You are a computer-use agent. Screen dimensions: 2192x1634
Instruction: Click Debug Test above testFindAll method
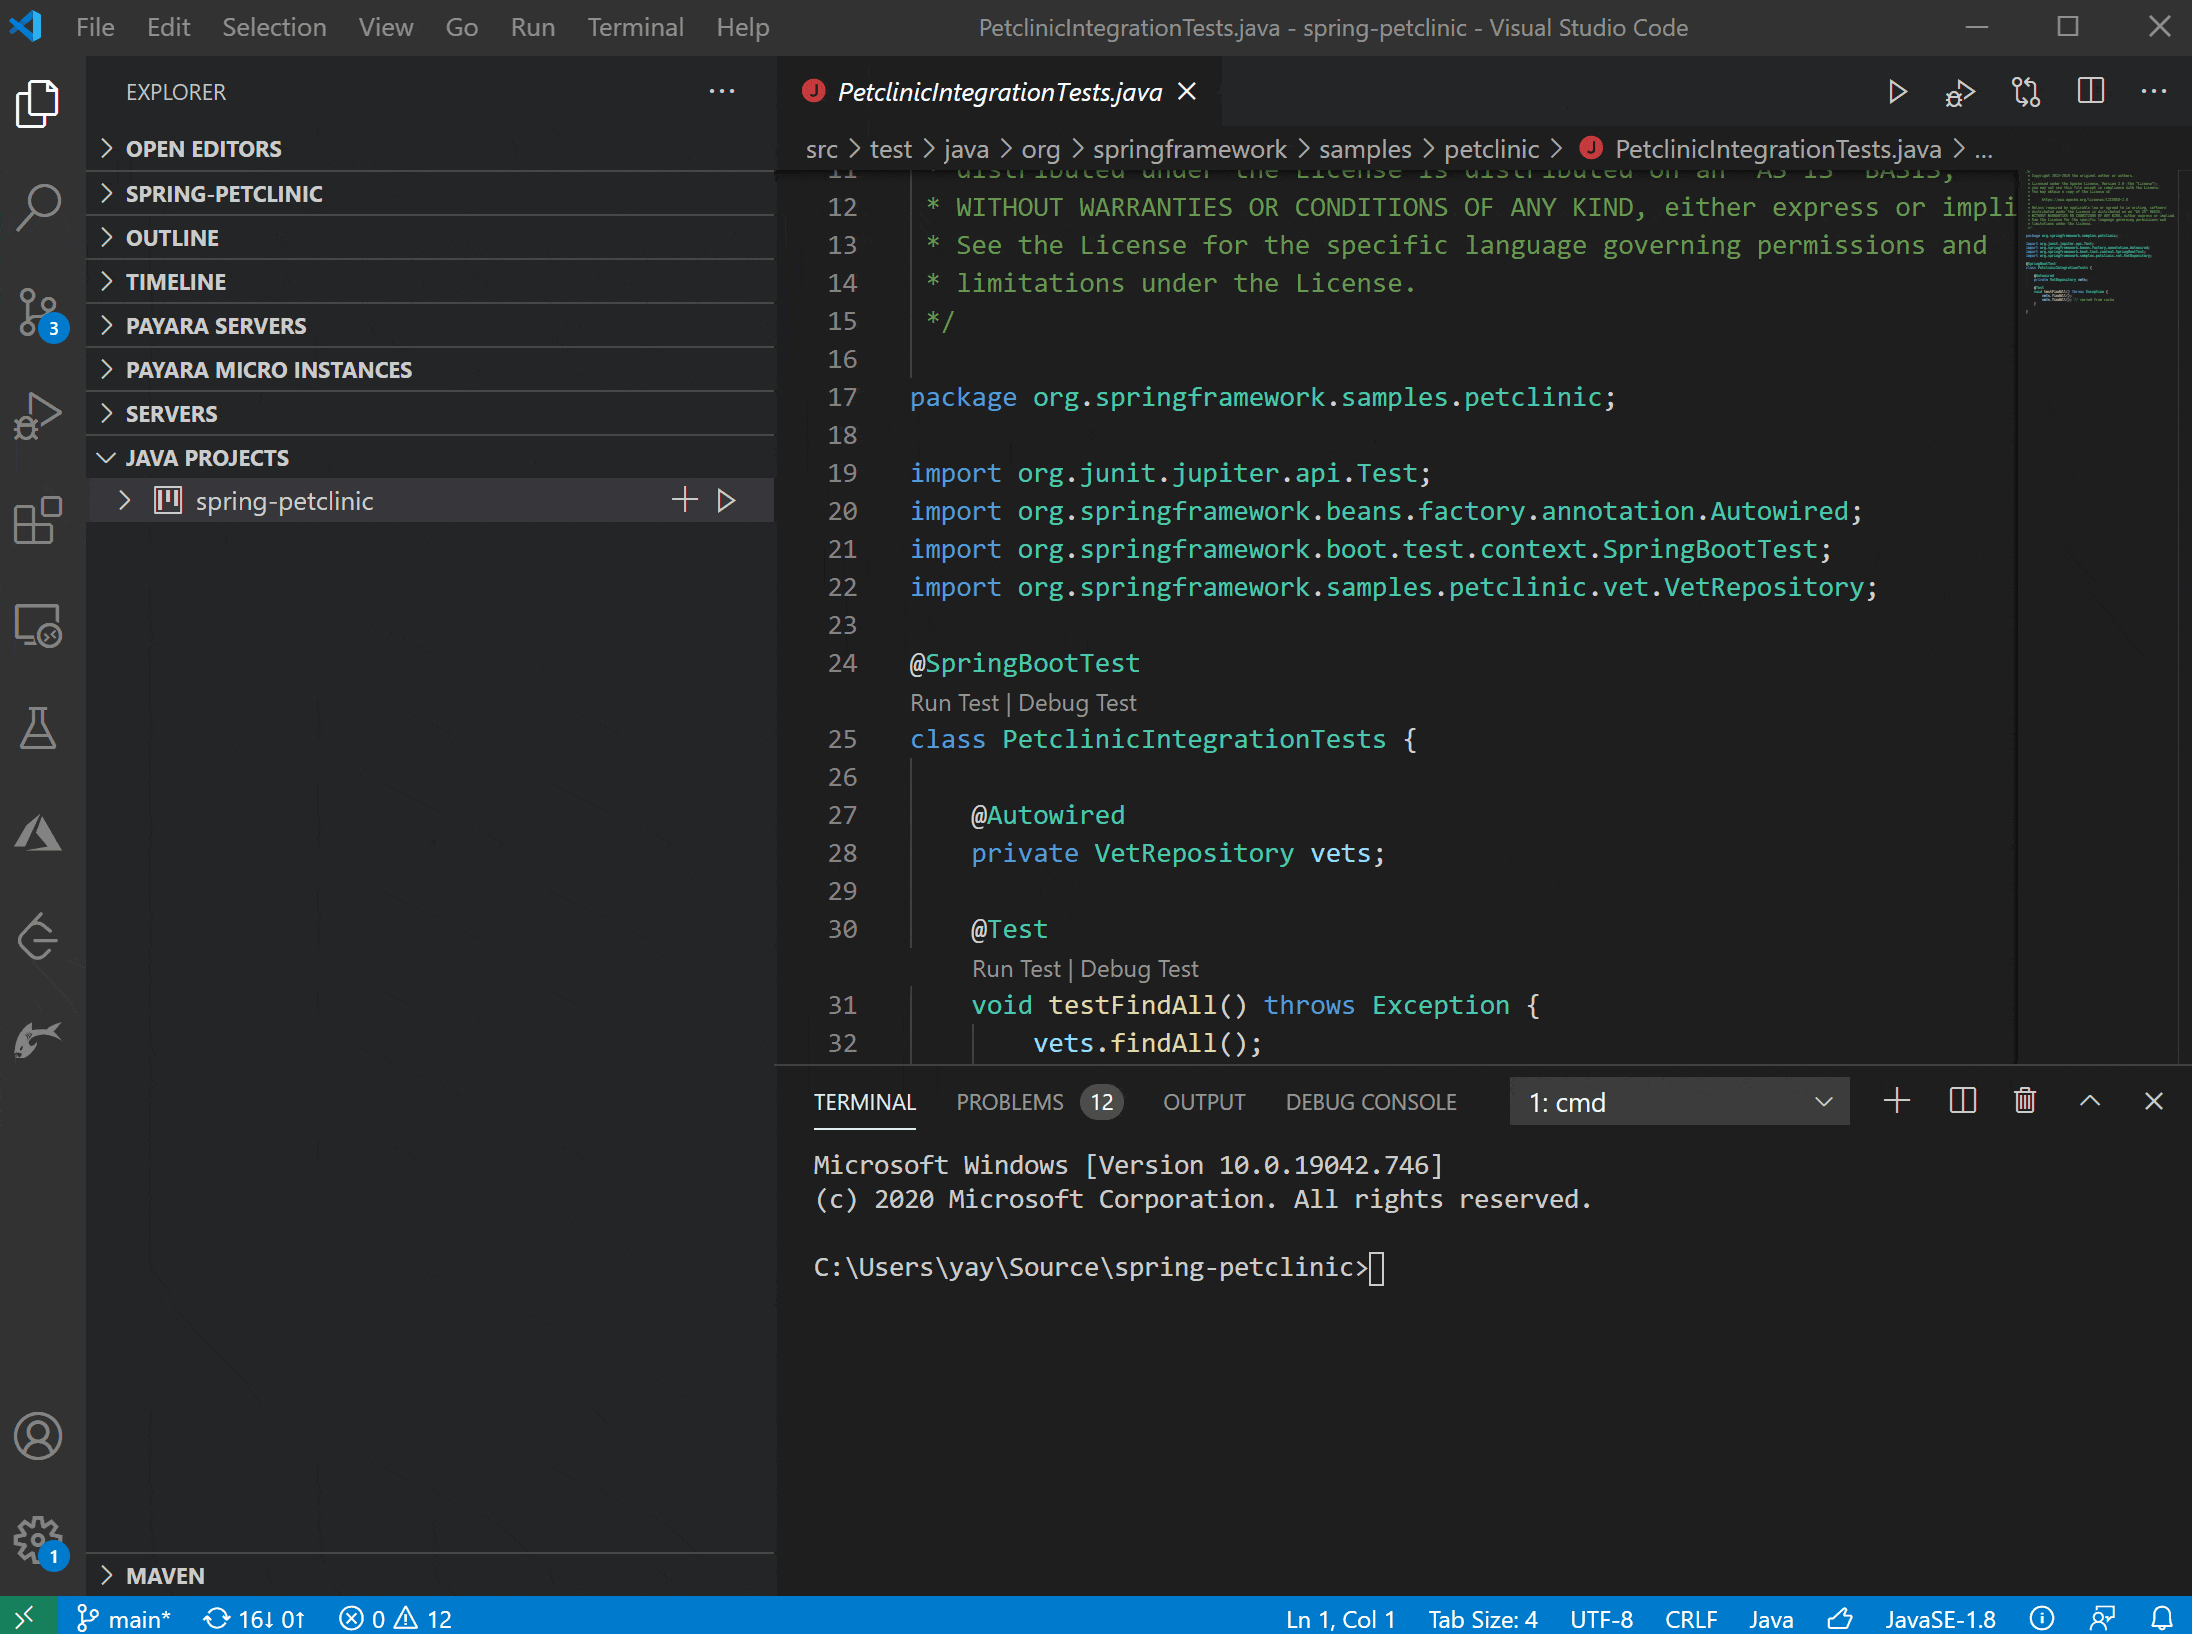click(x=1139, y=969)
